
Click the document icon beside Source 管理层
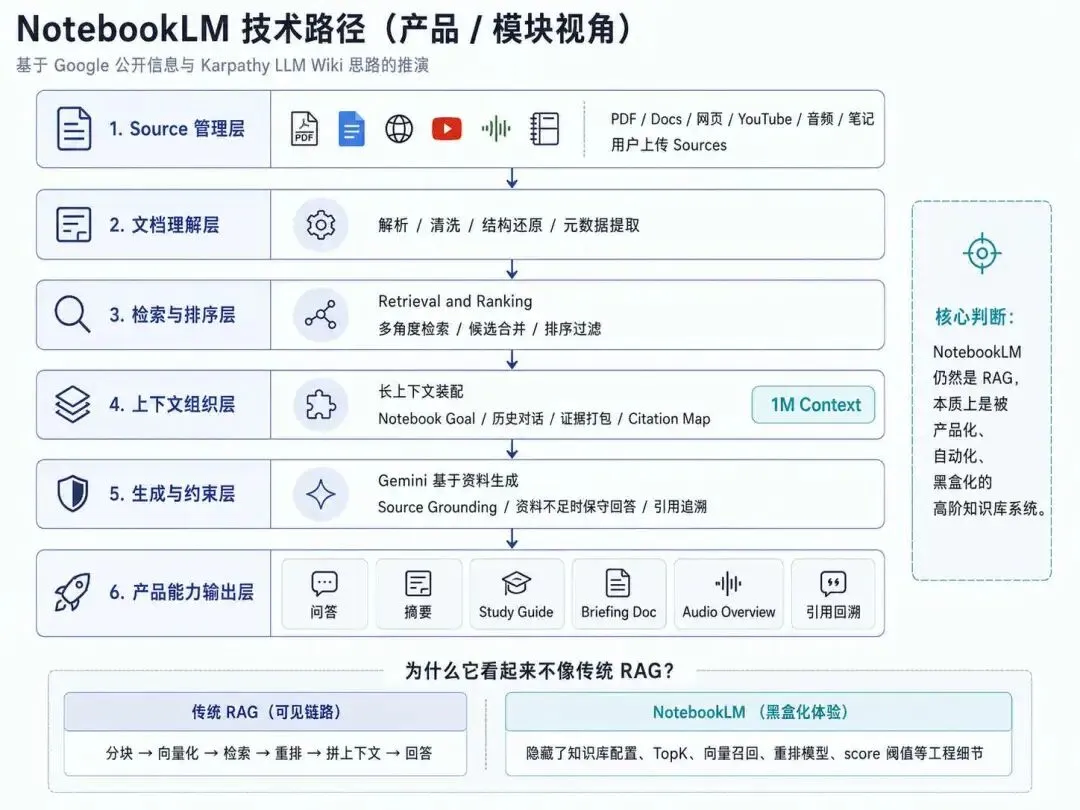point(74,129)
